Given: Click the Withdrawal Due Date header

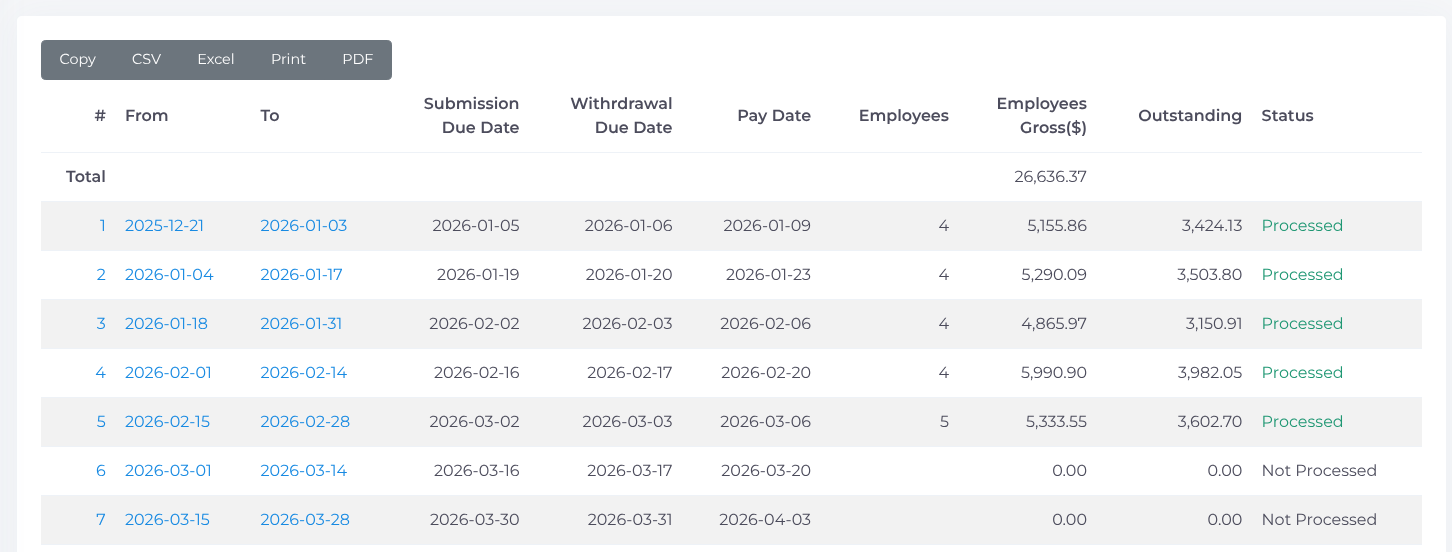Looking at the screenshot, I should [x=621, y=116].
